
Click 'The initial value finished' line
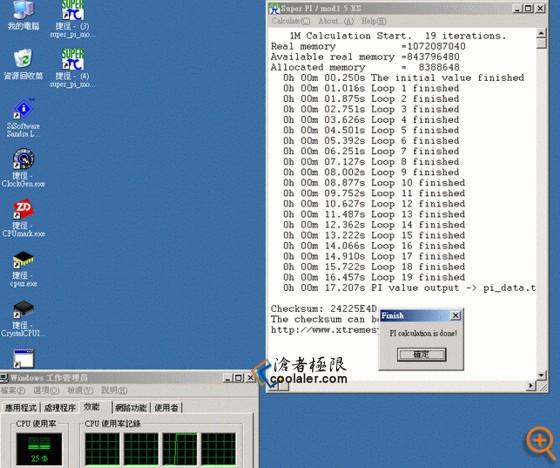tap(404, 78)
